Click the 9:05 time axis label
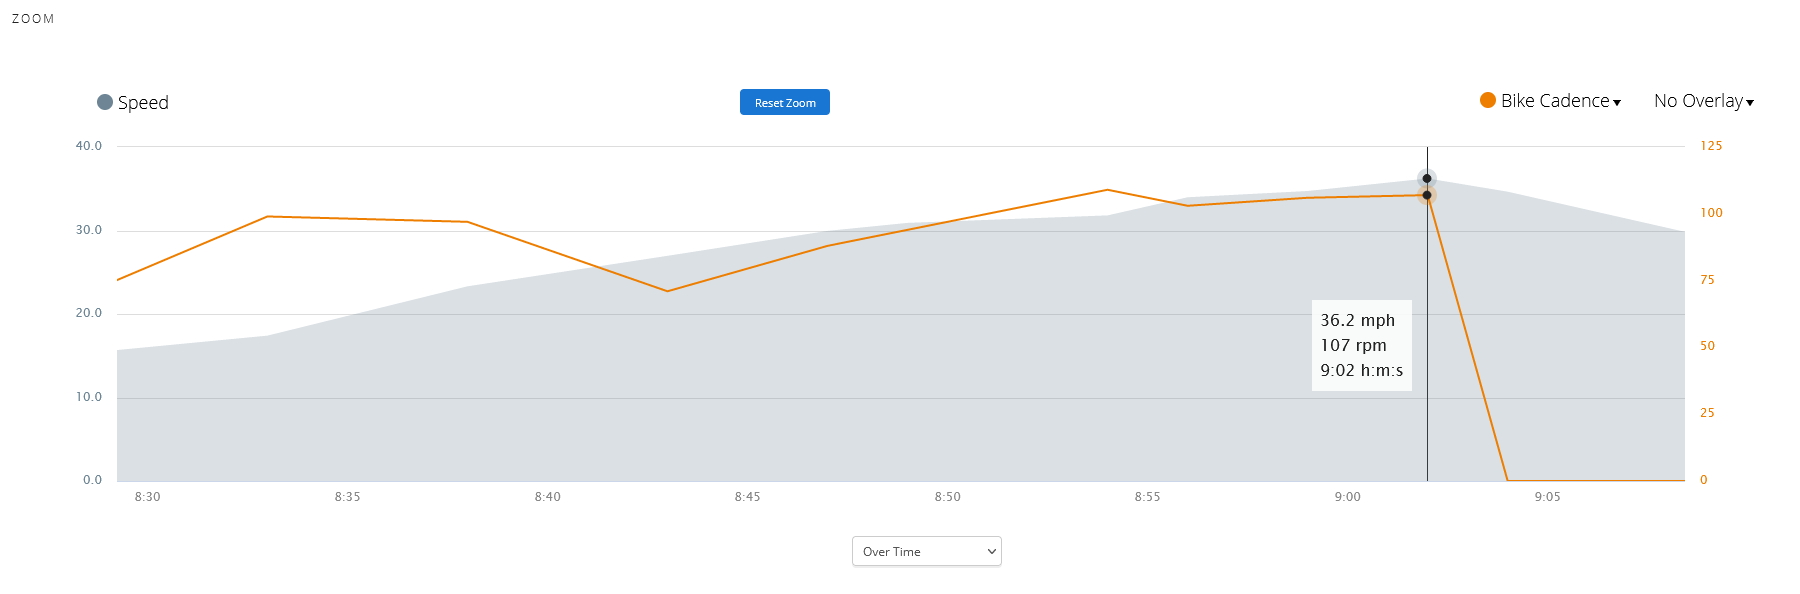Image resolution: width=1800 pixels, height=594 pixels. [x=1547, y=497]
